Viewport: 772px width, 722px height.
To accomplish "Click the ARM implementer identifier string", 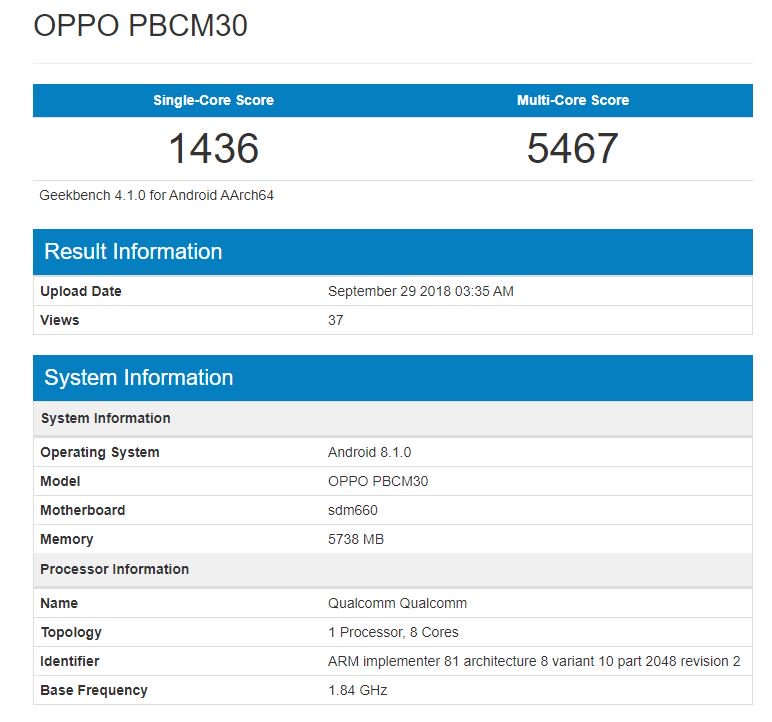I will pyautogui.click(x=534, y=661).
